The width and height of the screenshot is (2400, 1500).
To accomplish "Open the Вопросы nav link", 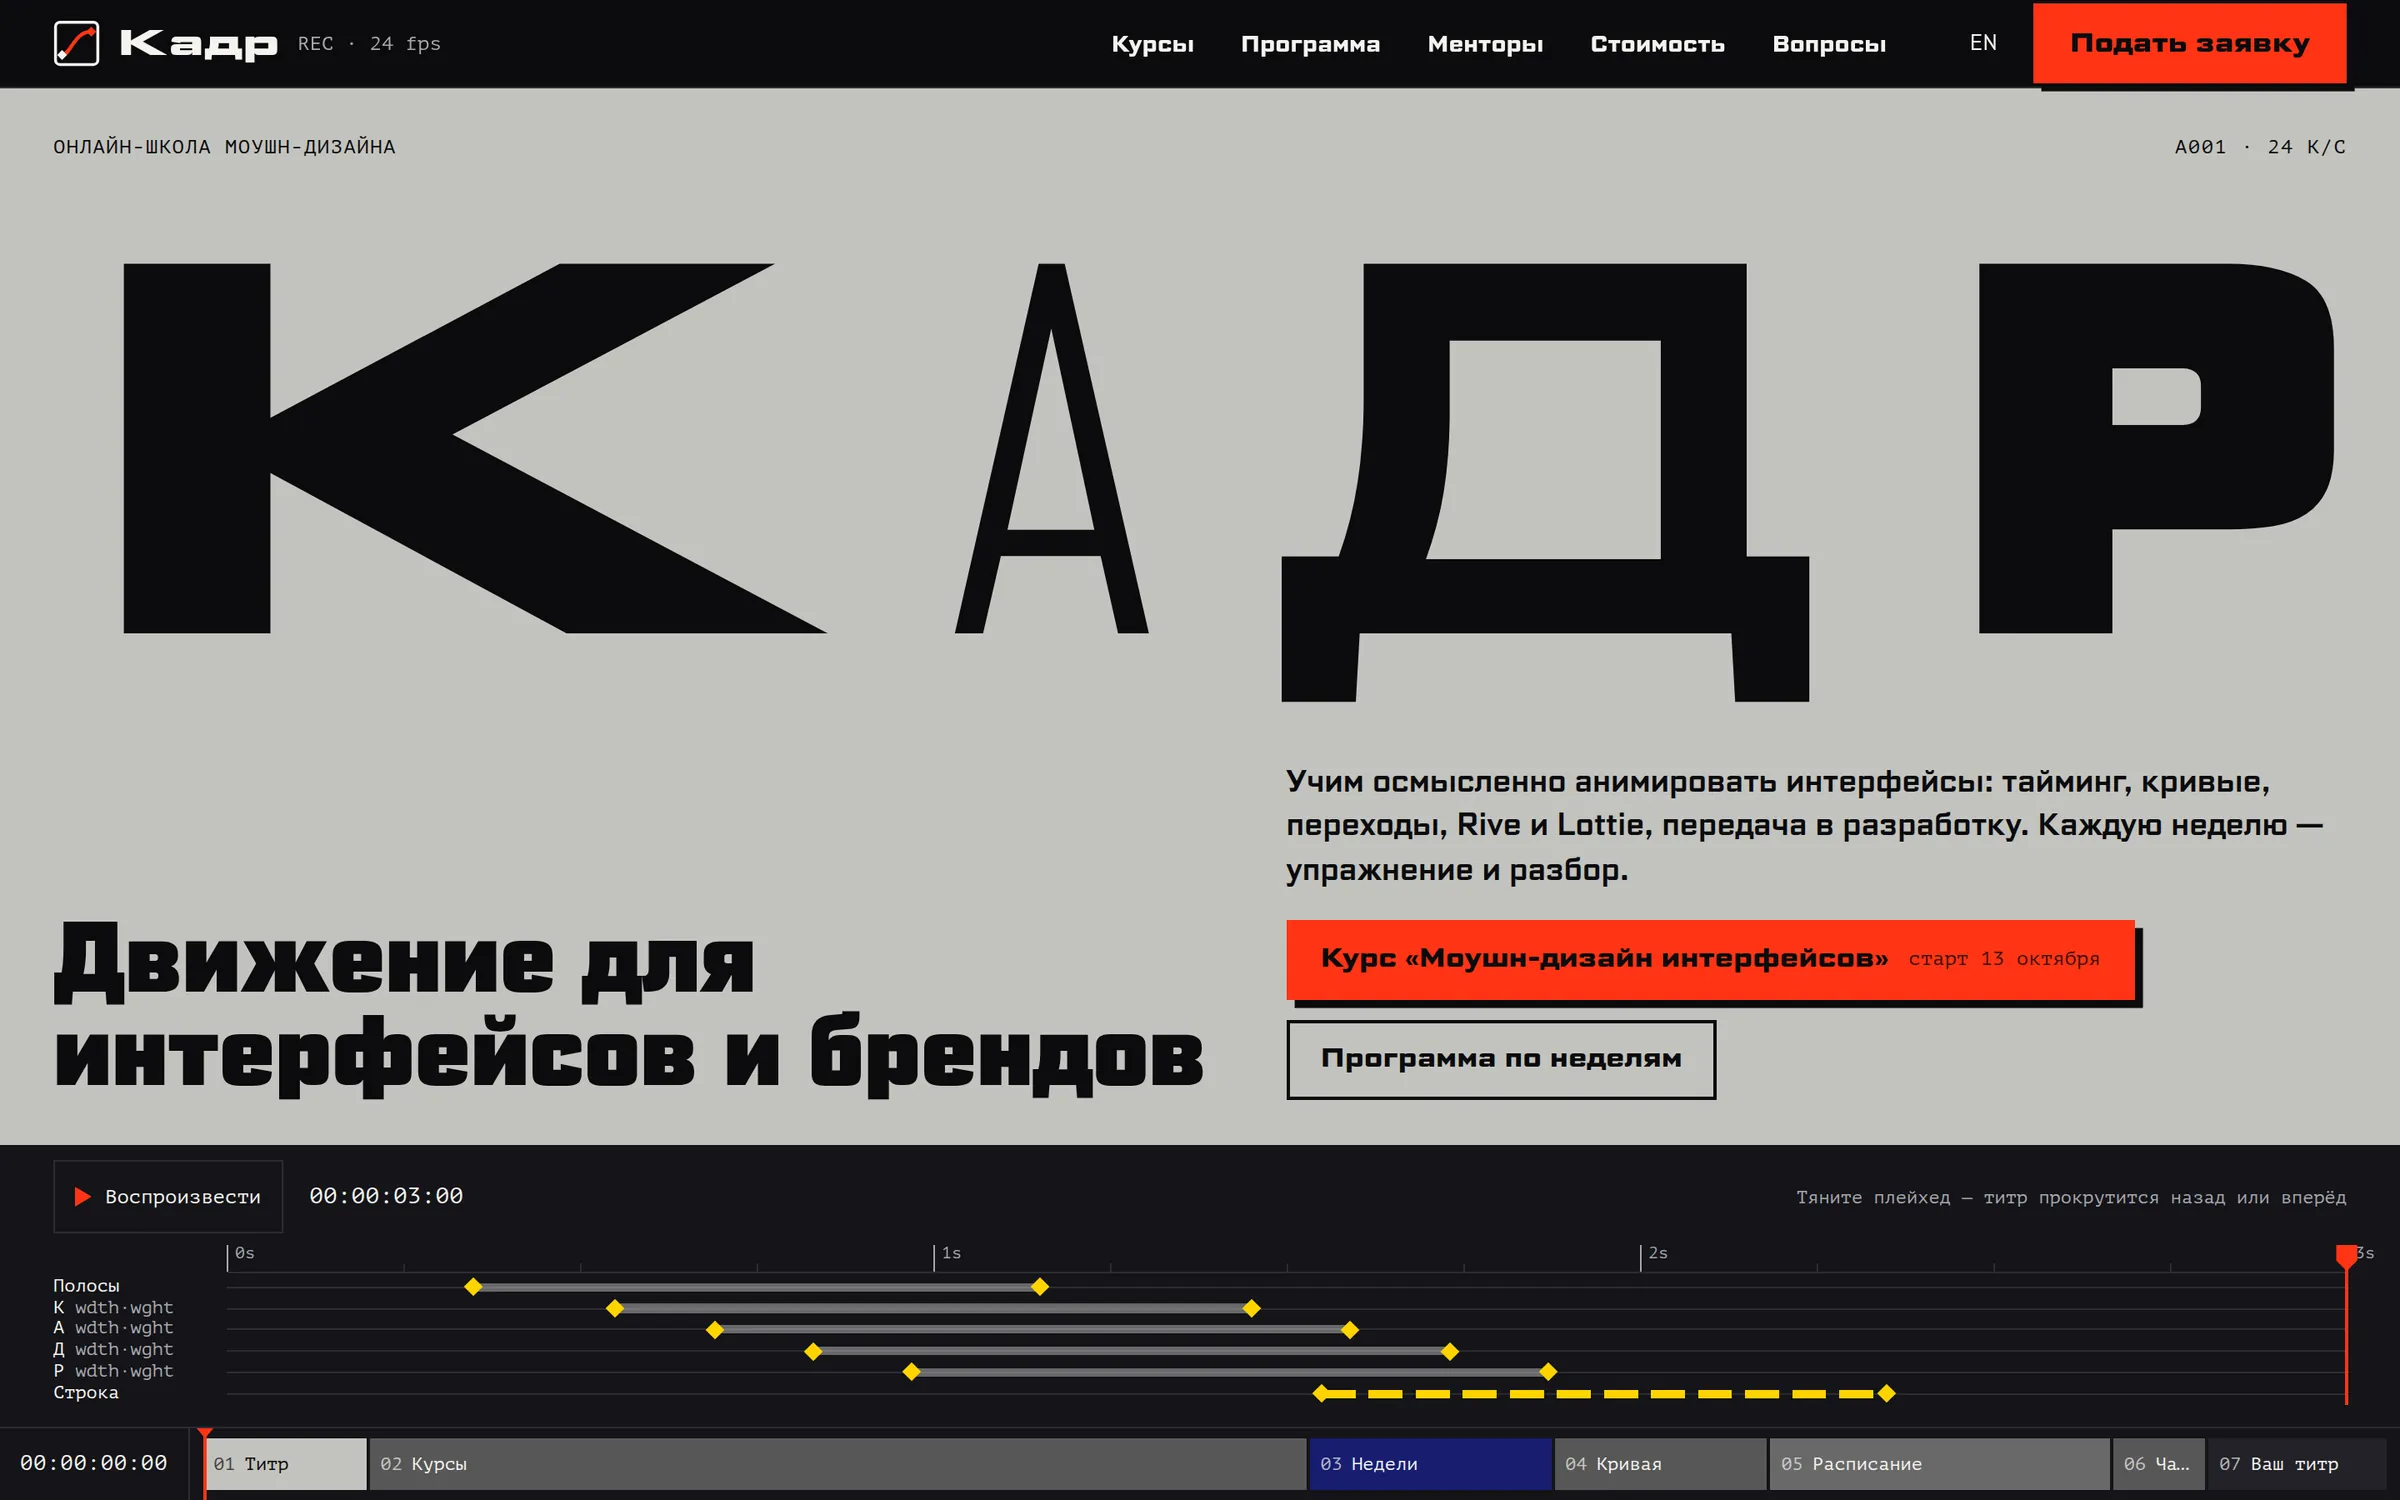I will pyautogui.click(x=1829, y=44).
